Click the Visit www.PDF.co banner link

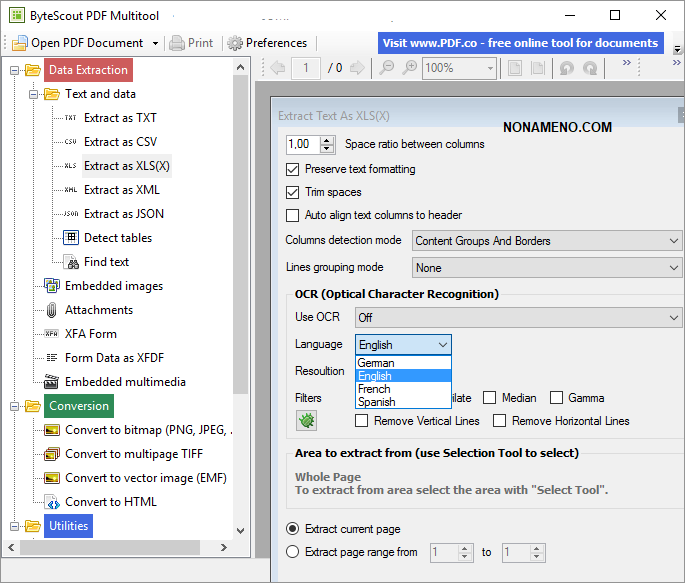[520, 43]
